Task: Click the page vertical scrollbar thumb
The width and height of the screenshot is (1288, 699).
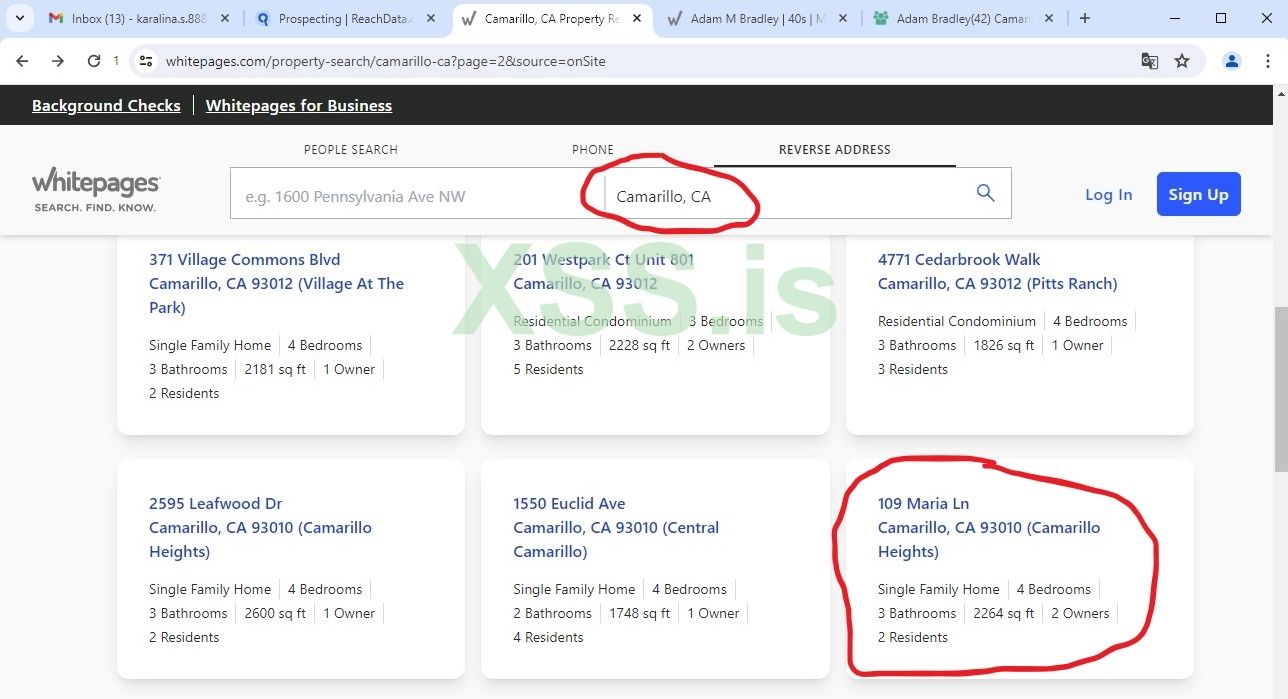Action: pos(1279,390)
